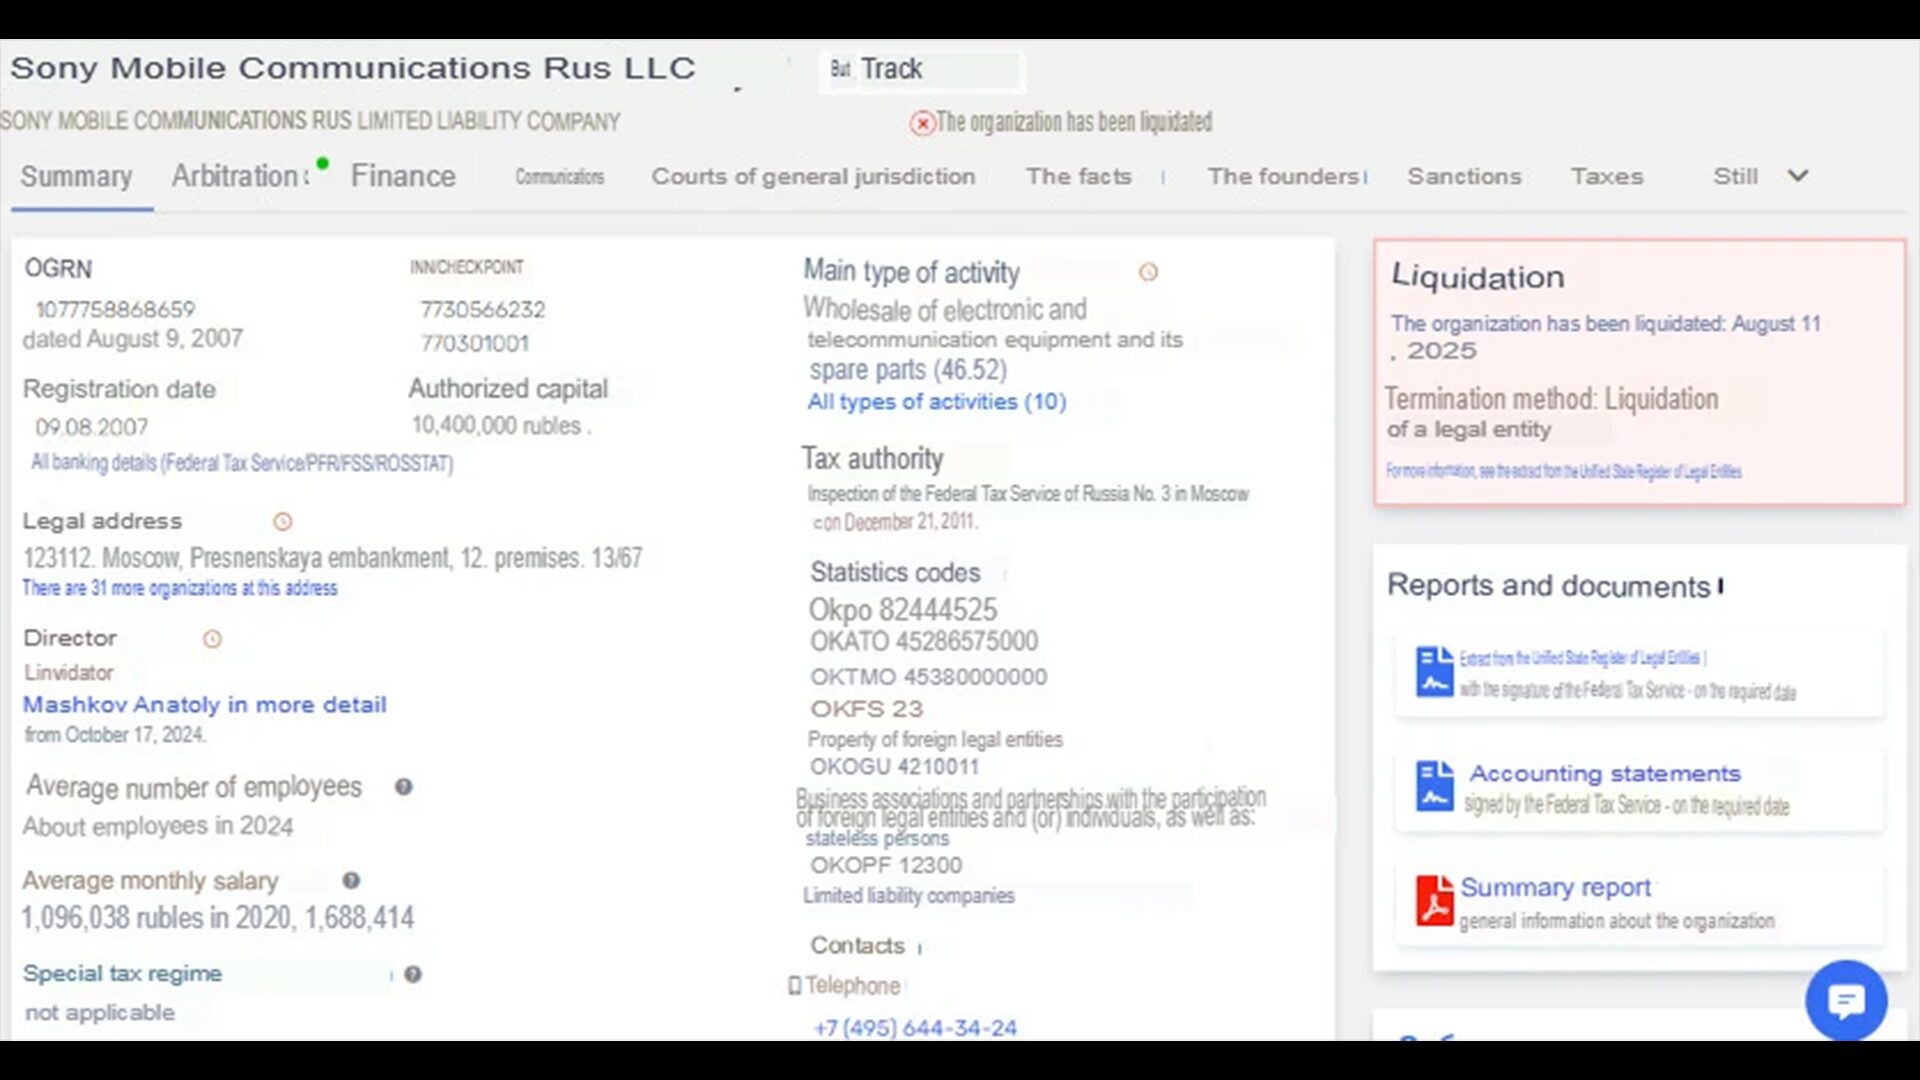Open the Special tax regime link
The width and height of the screenshot is (1920, 1080).
(122, 974)
